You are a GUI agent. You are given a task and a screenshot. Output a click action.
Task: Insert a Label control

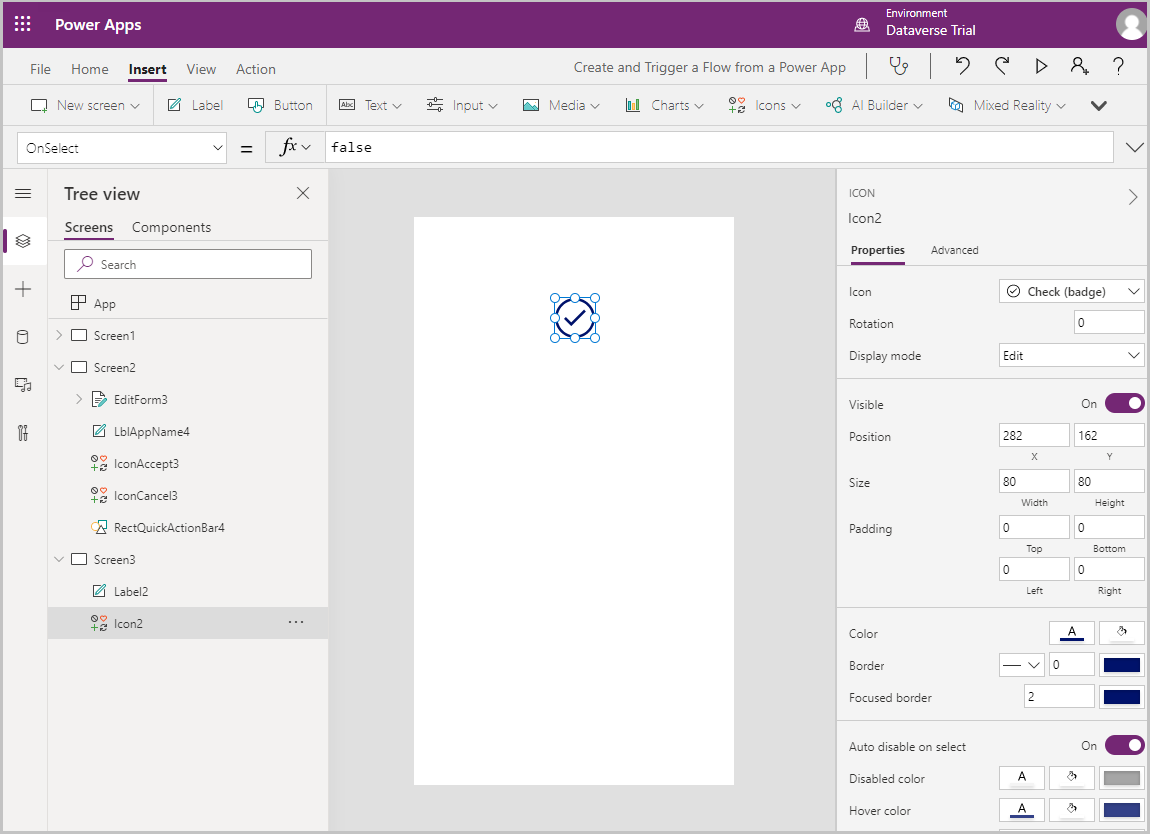(195, 105)
